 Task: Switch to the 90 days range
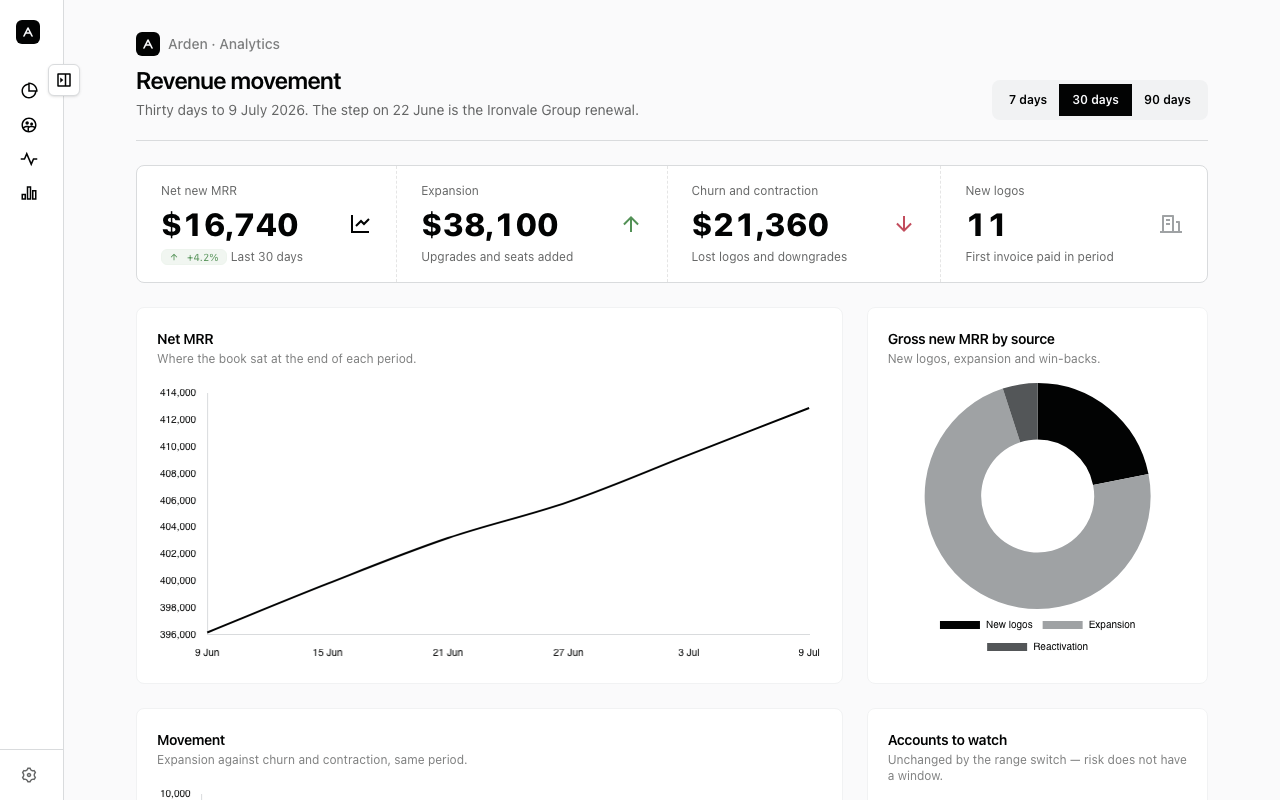click(x=1167, y=100)
